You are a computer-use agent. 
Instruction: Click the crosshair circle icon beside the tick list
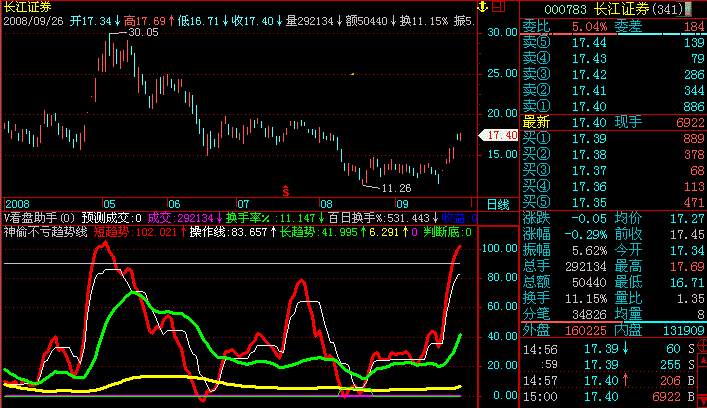tap(702, 346)
